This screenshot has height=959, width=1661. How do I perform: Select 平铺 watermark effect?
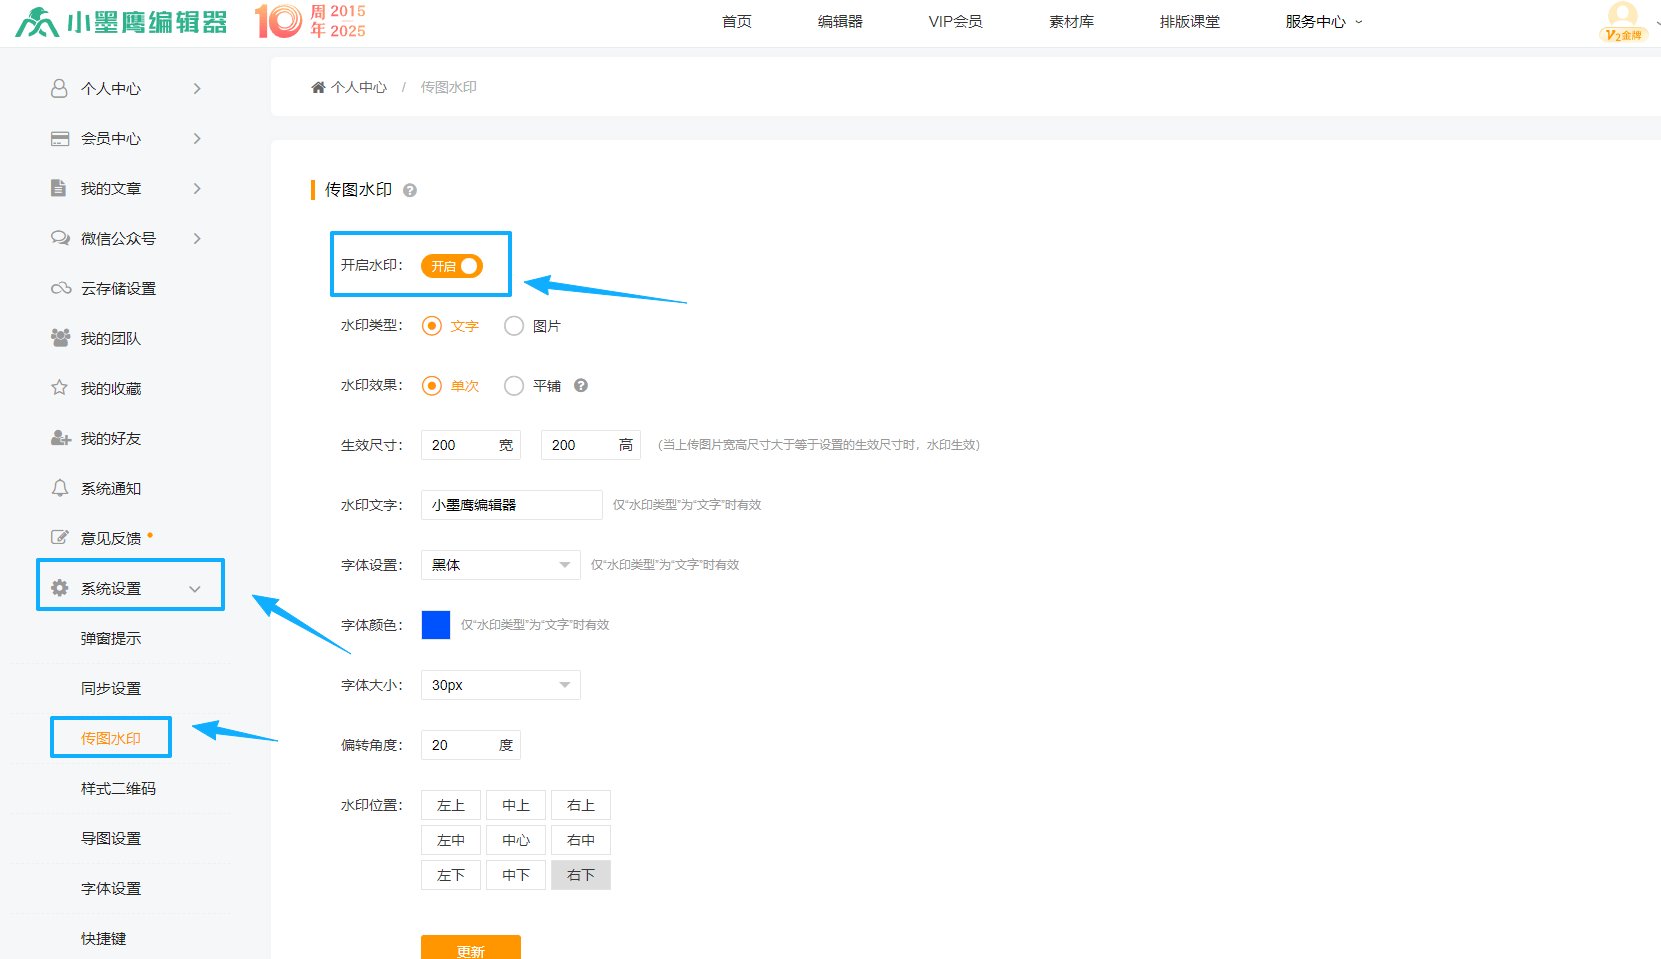coord(514,386)
